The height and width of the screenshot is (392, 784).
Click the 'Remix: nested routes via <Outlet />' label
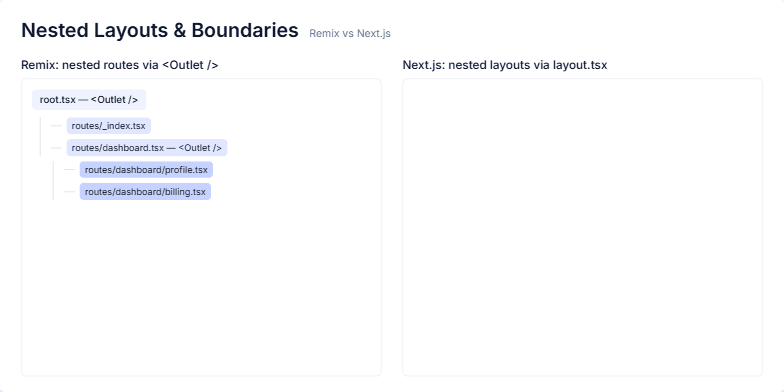pyautogui.click(x=120, y=65)
